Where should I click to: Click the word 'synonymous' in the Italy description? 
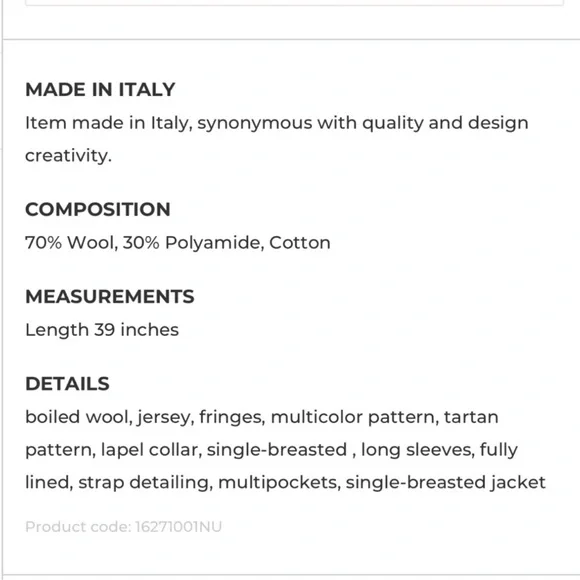[255, 124]
